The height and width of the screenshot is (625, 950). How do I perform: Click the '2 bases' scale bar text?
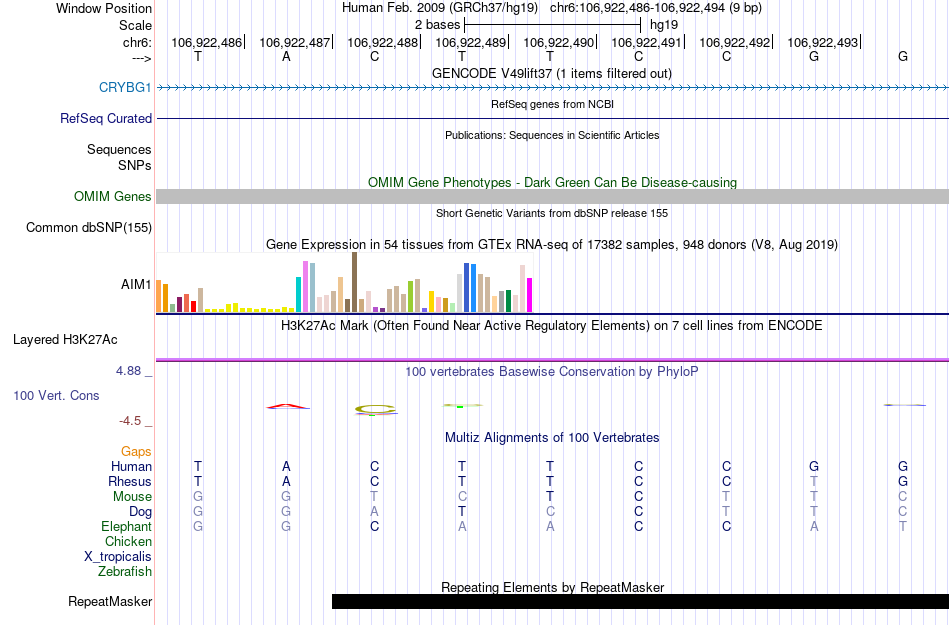(x=437, y=25)
